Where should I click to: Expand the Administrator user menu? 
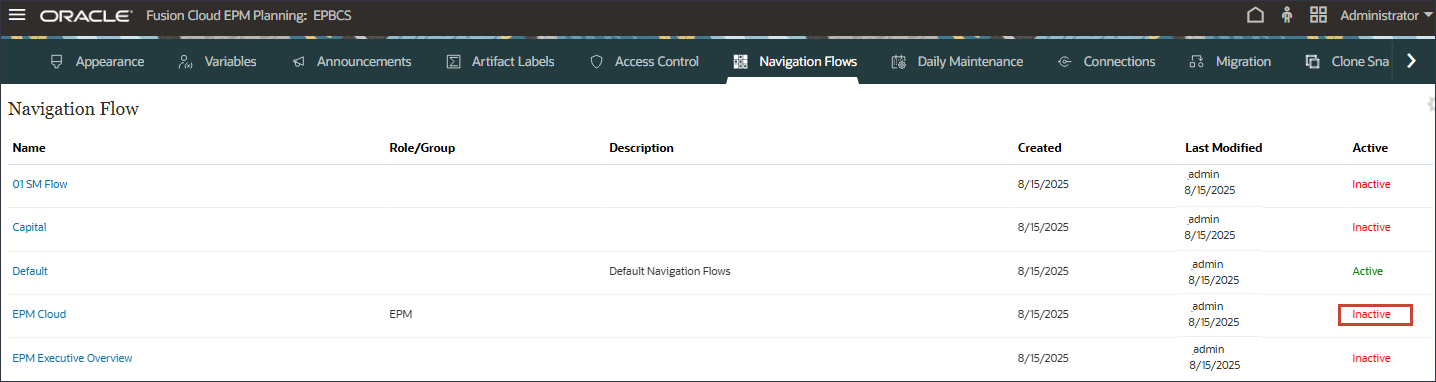tap(1386, 16)
